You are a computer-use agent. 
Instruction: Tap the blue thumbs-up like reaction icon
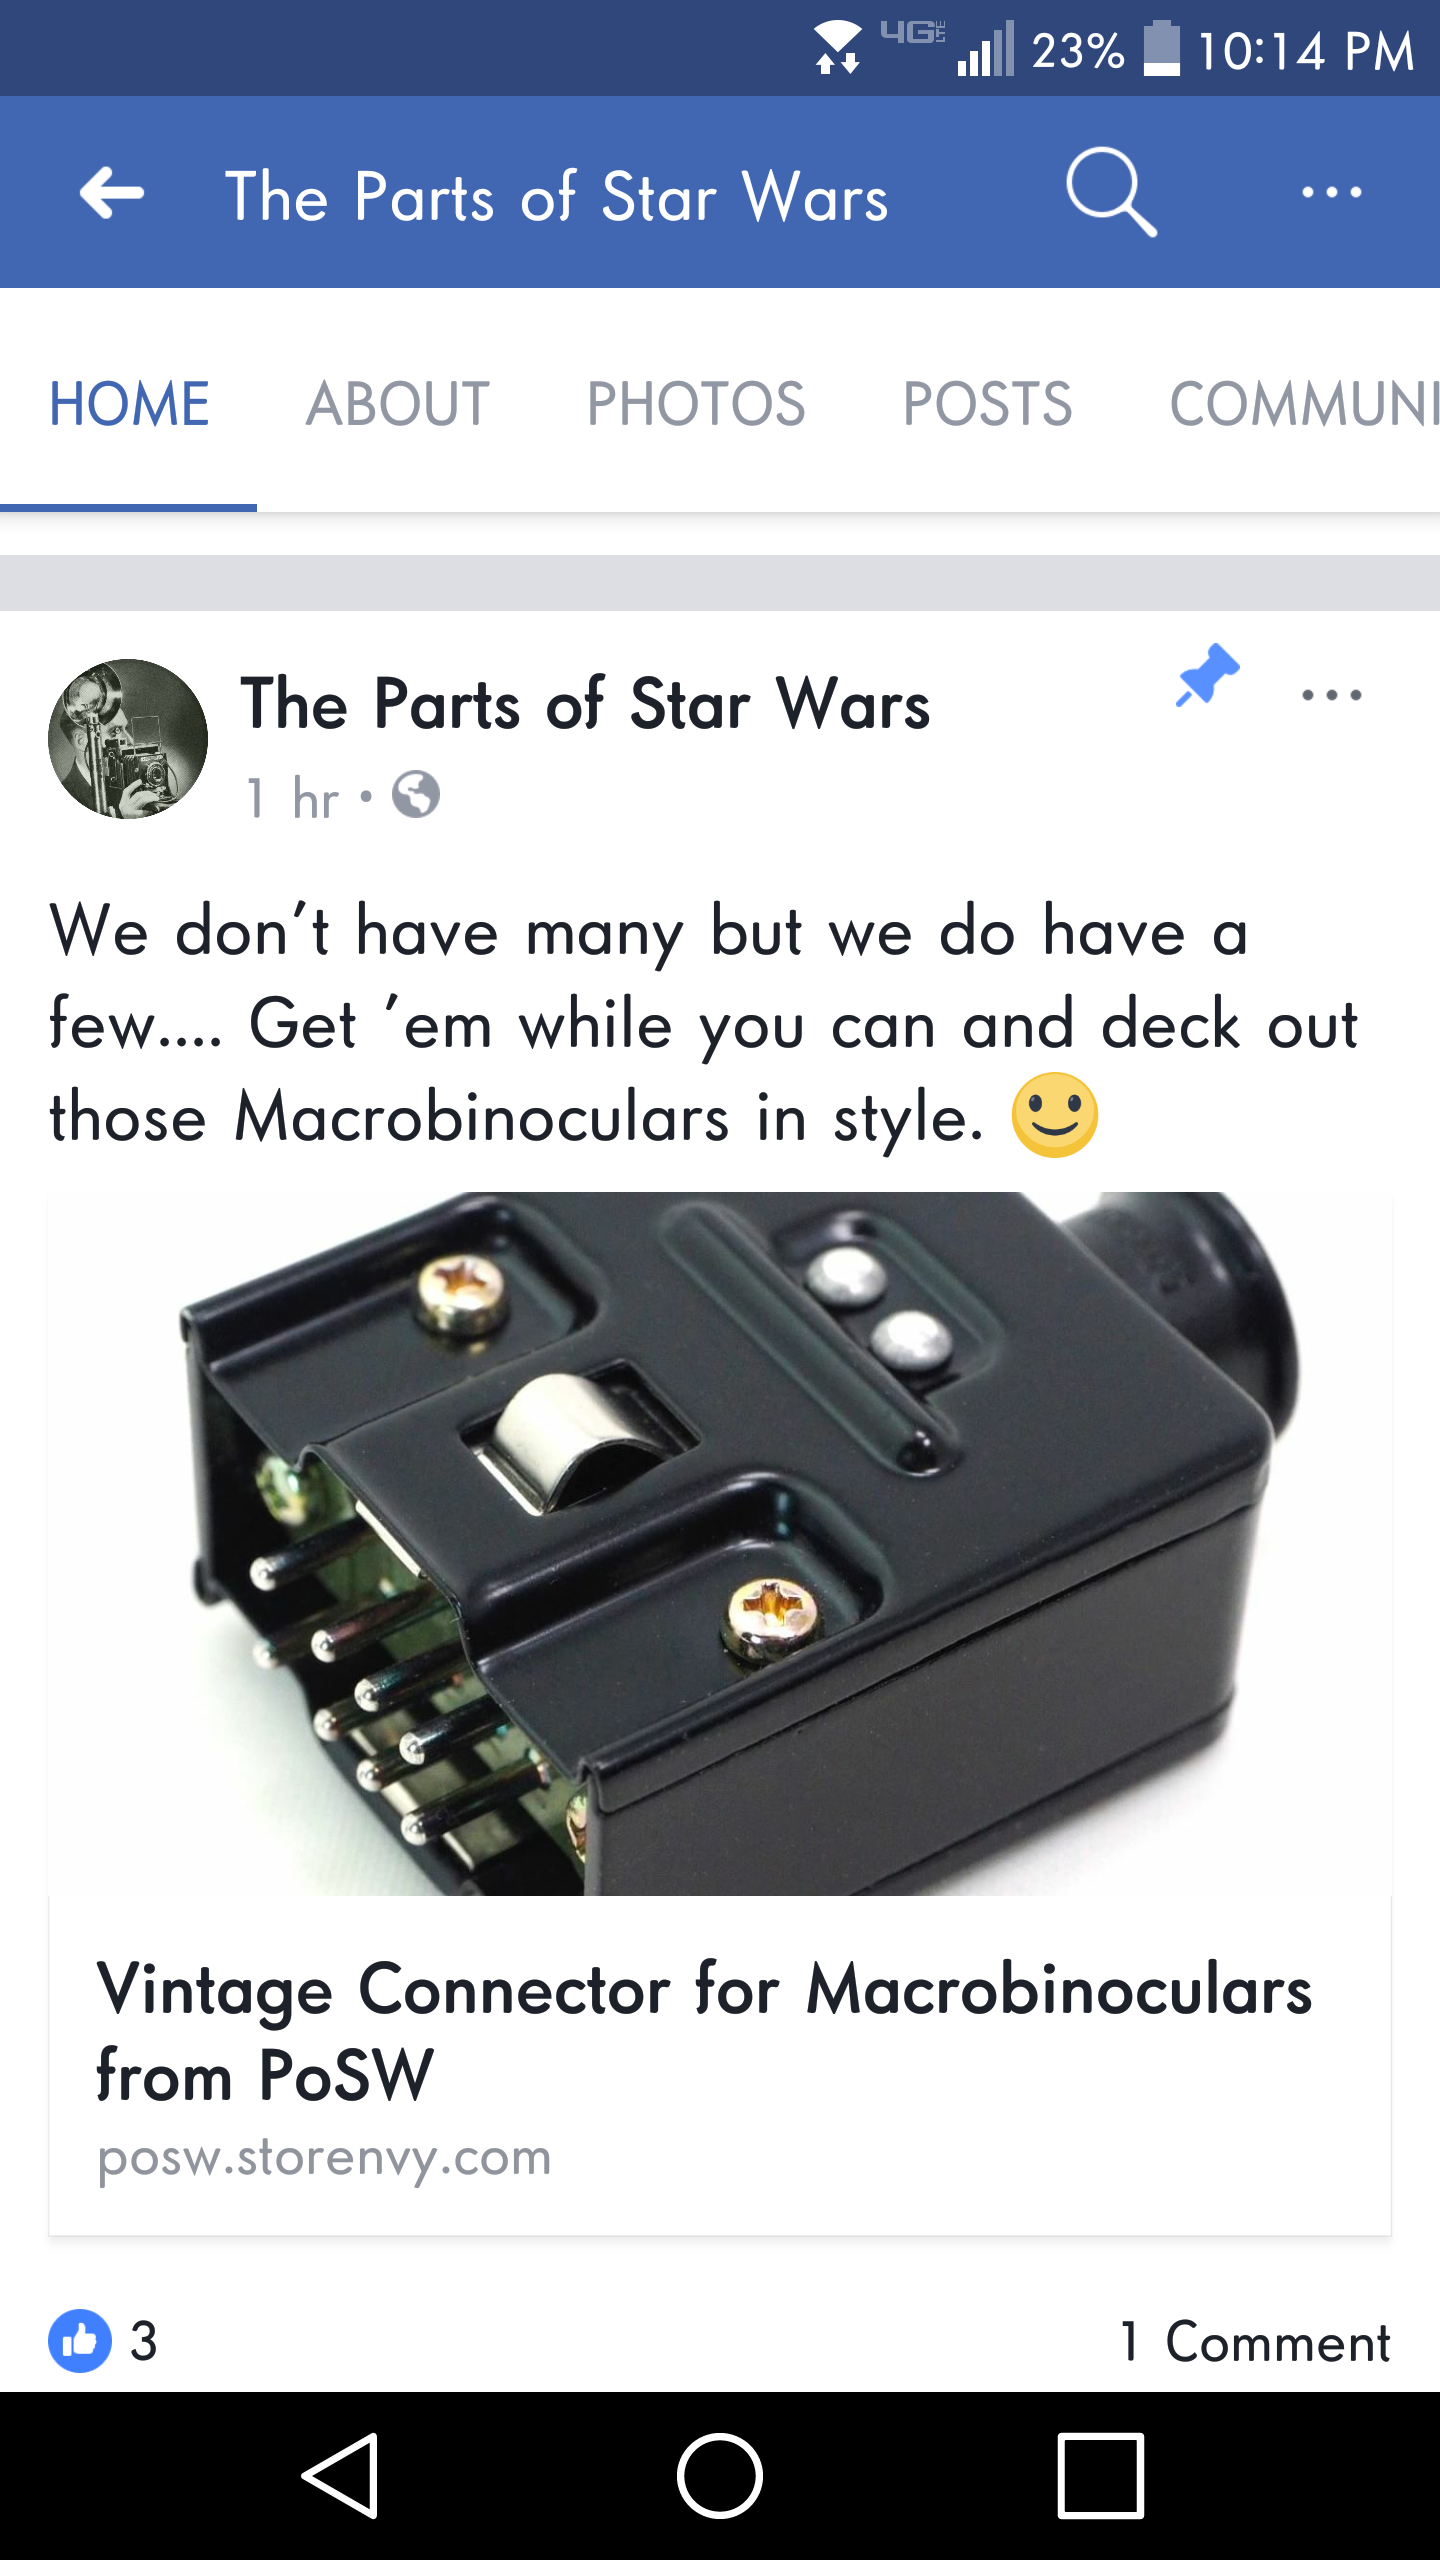pos(80,2341)
